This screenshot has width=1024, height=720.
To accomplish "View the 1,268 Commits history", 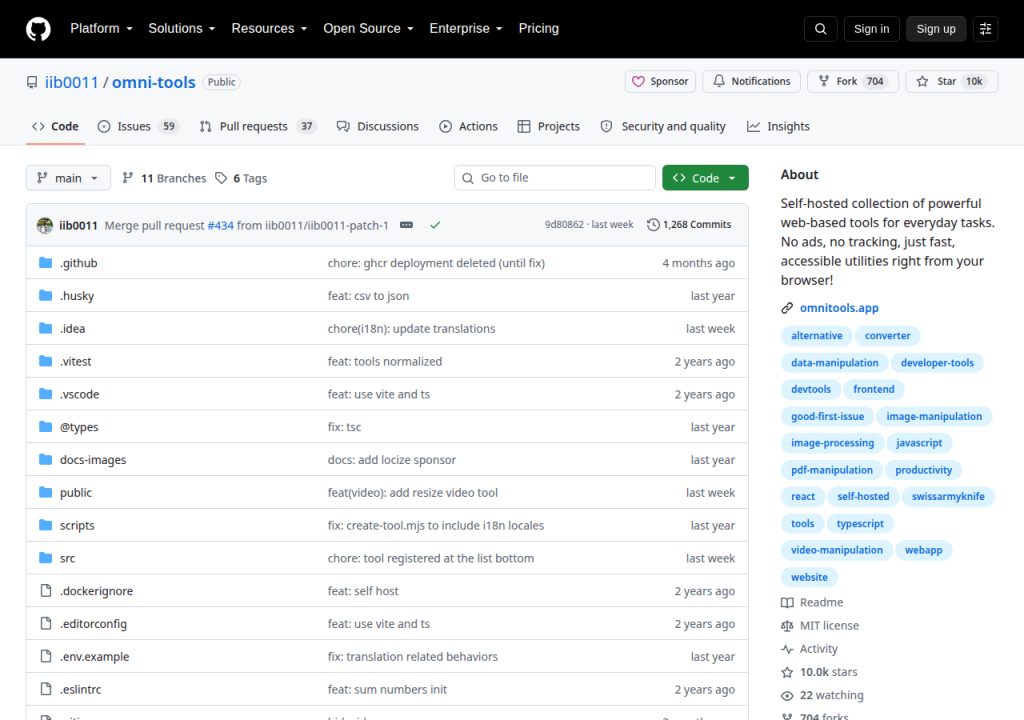I will (689, 225).
